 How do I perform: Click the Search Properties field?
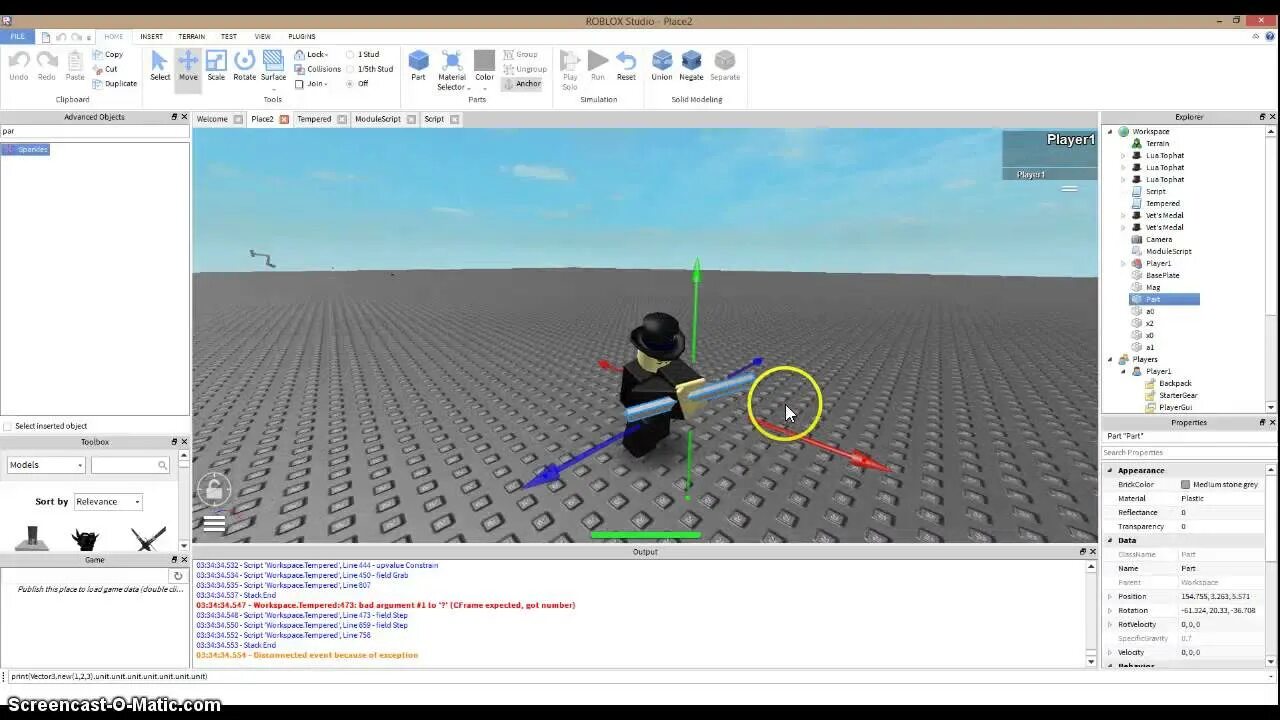tap(1183, 452)
